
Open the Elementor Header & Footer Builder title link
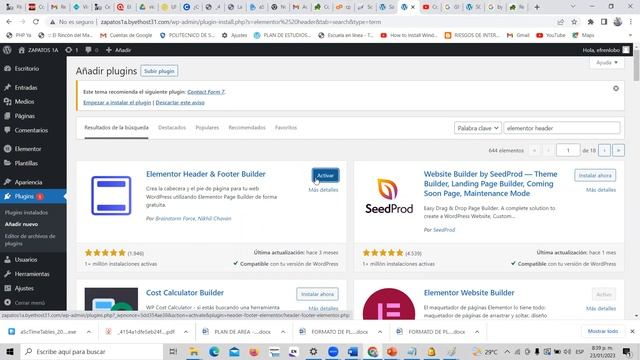click(x=206, y=174)
